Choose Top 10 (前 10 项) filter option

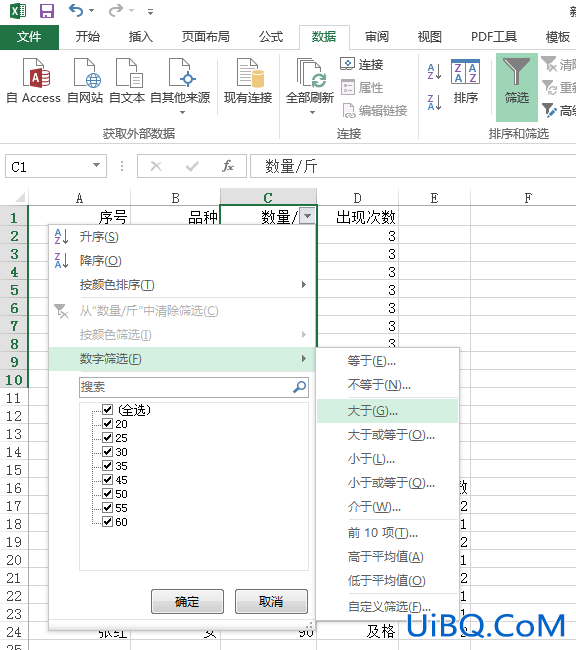pyautogui.click(x=387, y=533)
